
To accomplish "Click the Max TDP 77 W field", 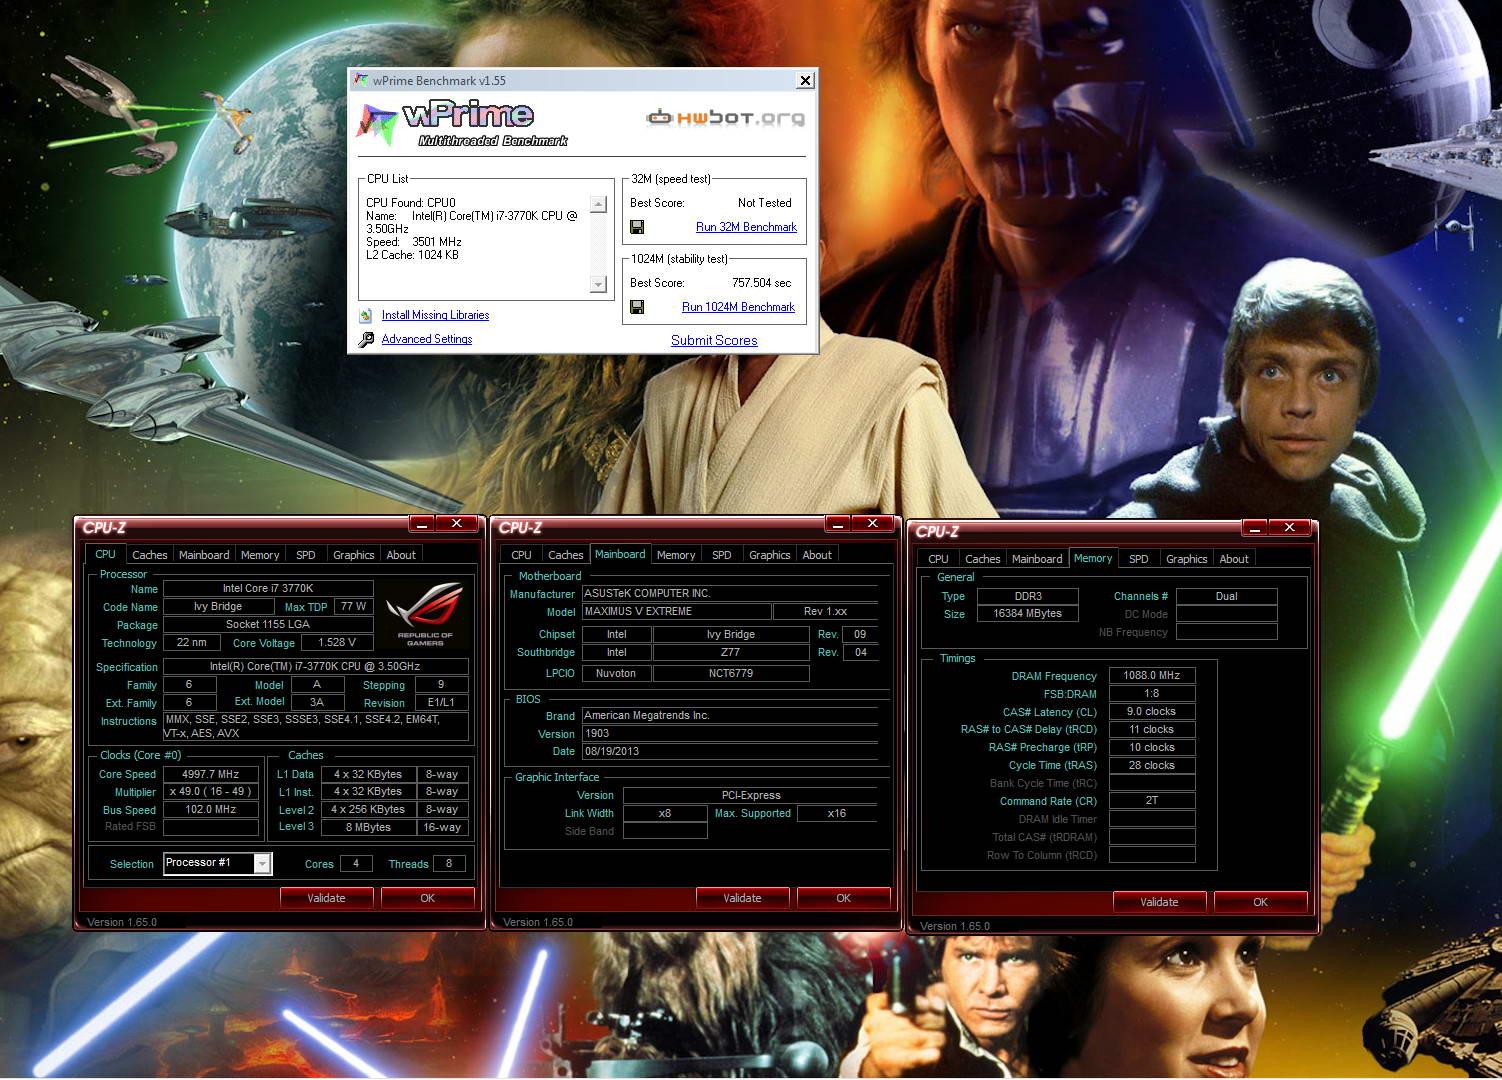I will [353, 607].
